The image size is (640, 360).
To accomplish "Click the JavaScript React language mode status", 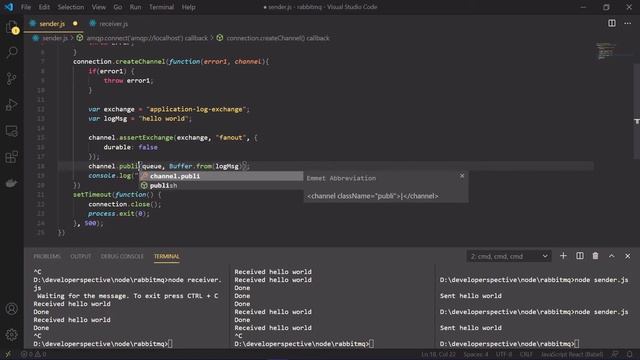I will tap(572, 354).
